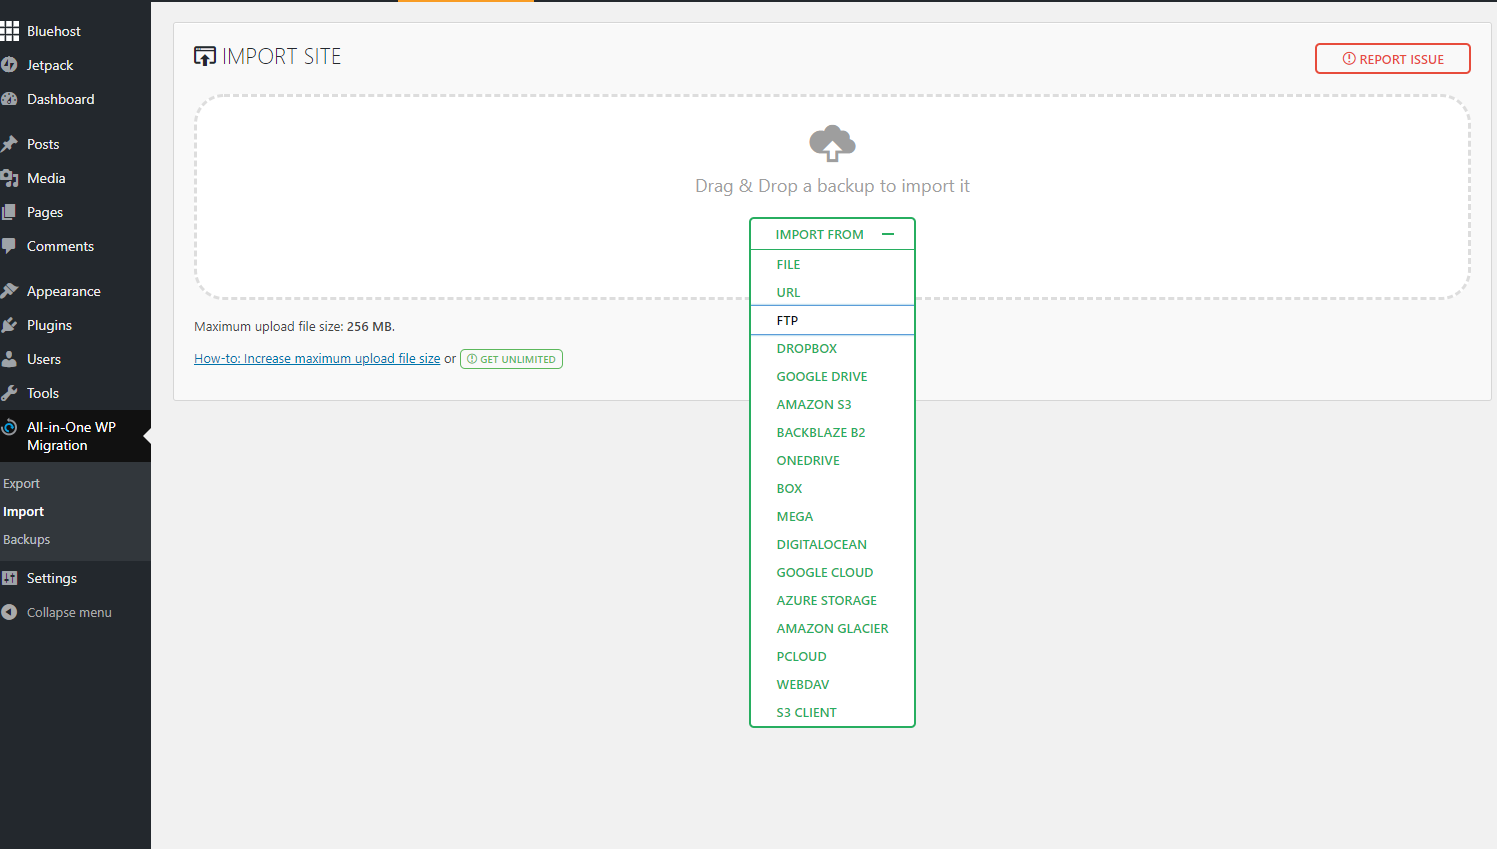The image size is (1497, 849).
Task: Open the Appearance menu
Action: click(75, 291)
